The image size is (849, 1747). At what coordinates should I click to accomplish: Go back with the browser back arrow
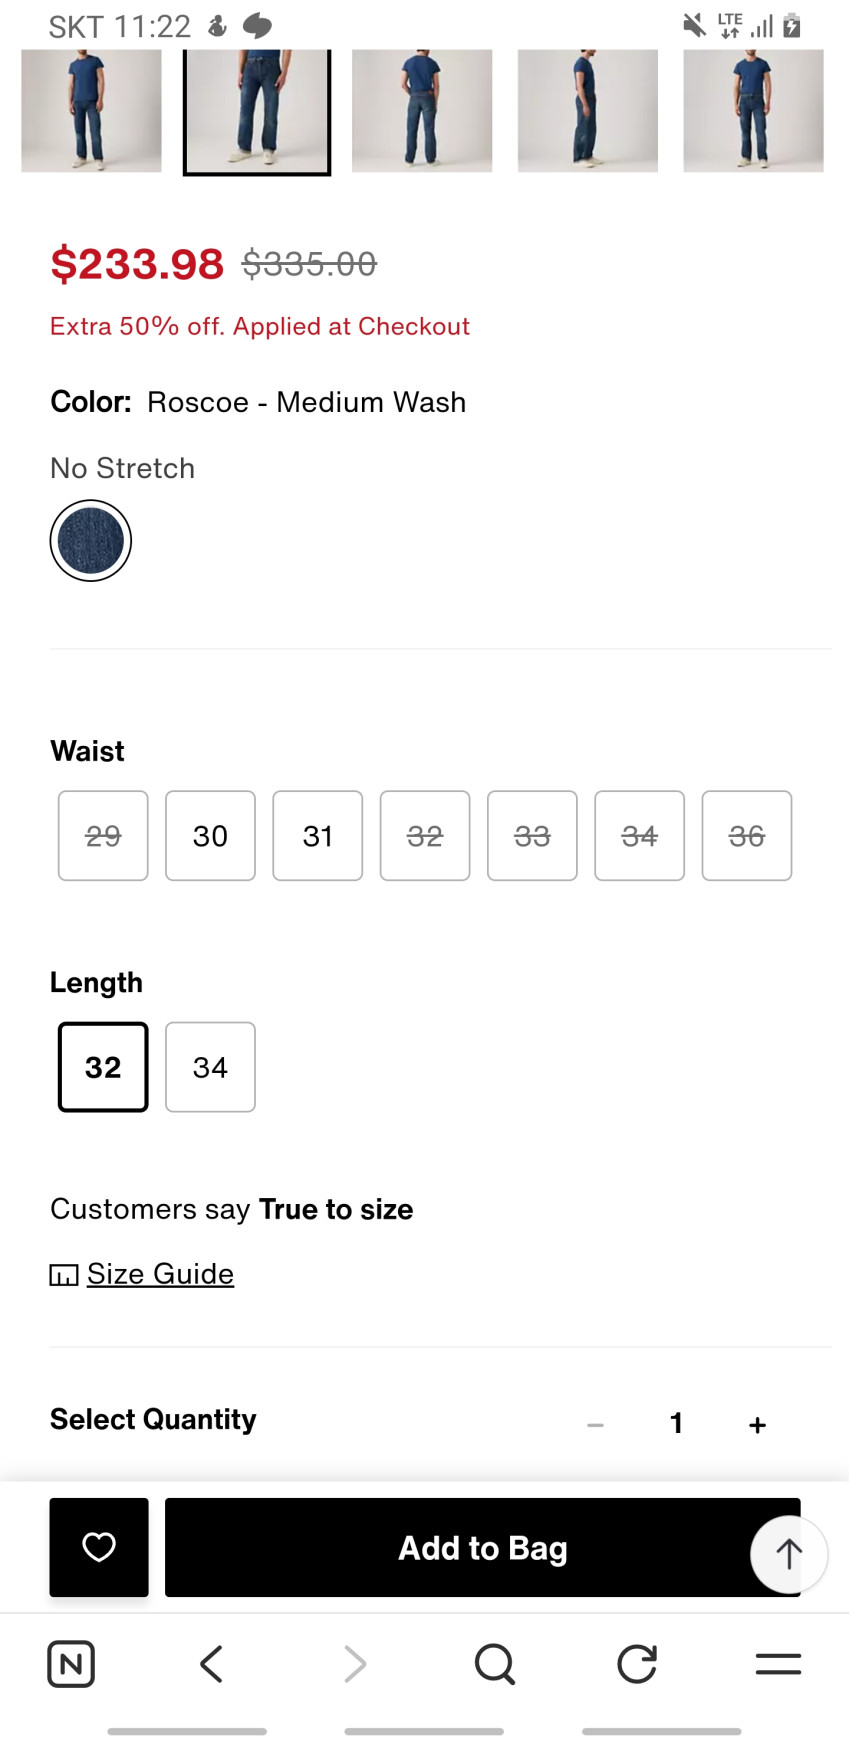[x=212, y=1664]
